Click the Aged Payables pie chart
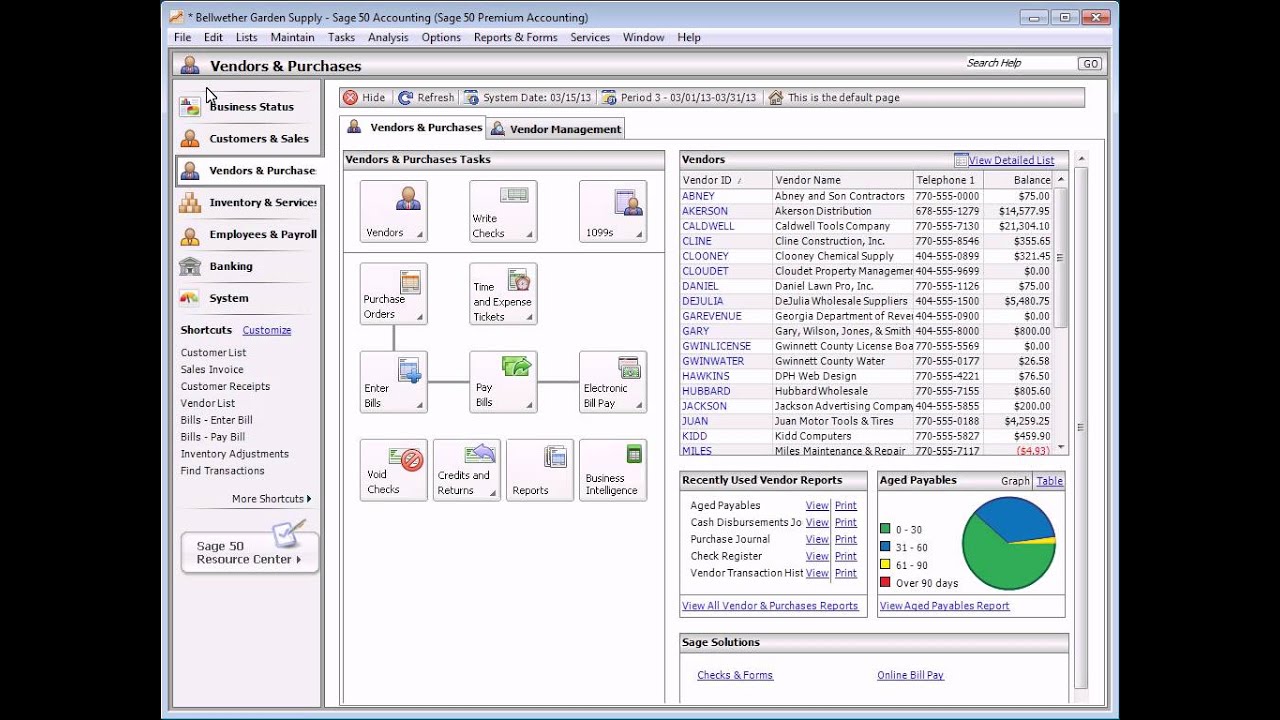 click(x=1009, y=543)
